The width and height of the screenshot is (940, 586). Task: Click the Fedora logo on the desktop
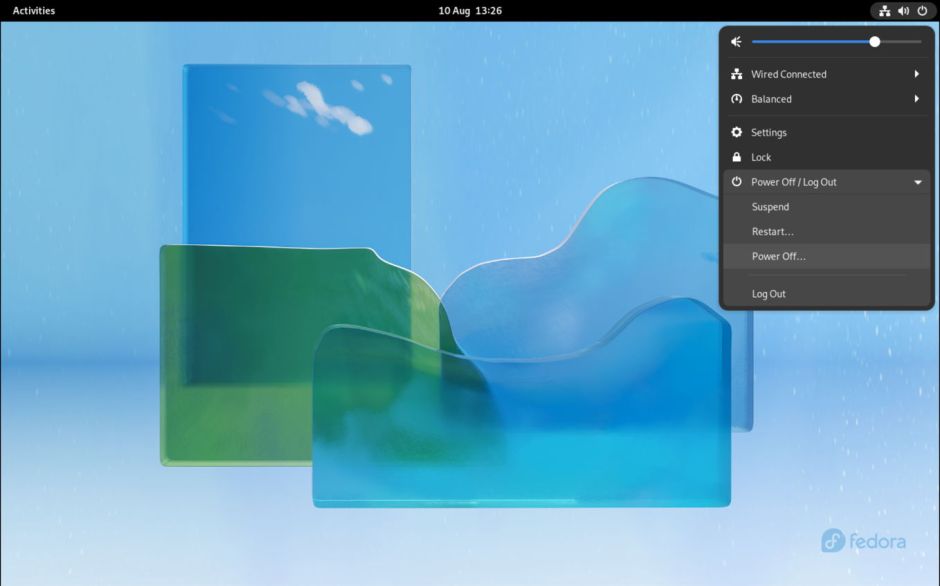tap(863, 541)
